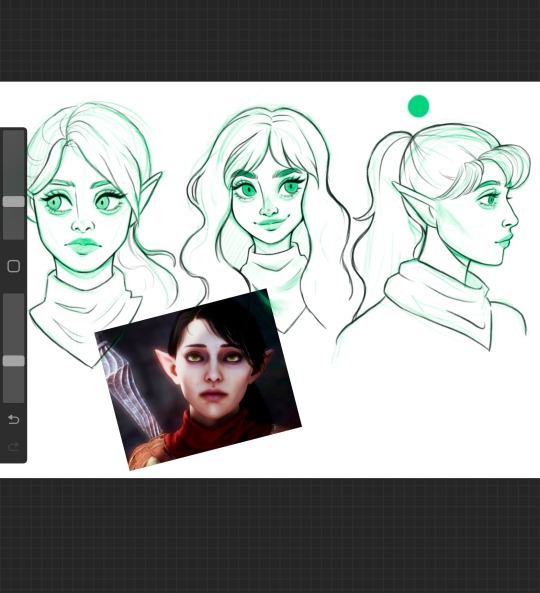Click the brush size slider handle

(x=14, y=201)
